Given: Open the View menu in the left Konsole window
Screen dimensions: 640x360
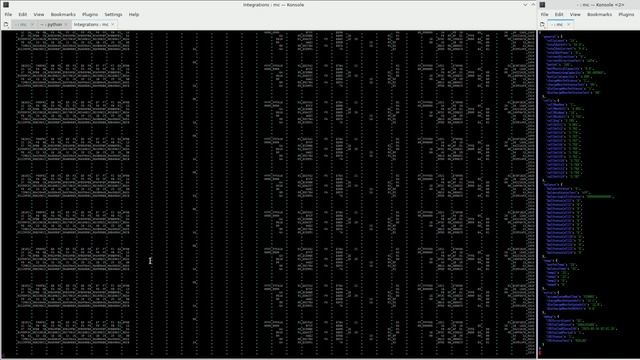Looking at the screenshot, I should (x=39, y=14).
